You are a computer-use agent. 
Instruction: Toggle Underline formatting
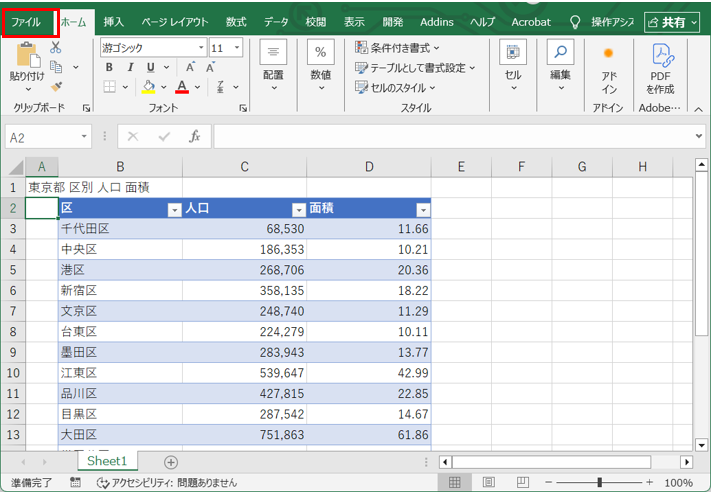click(x=151, y=68)
